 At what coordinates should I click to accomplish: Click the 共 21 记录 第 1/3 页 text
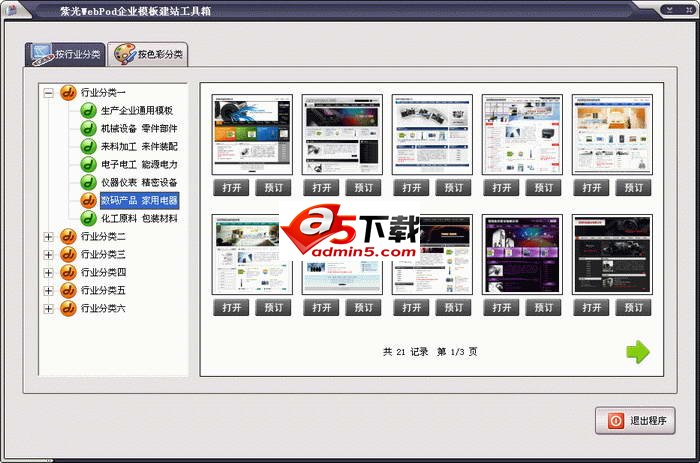[430, 352]
